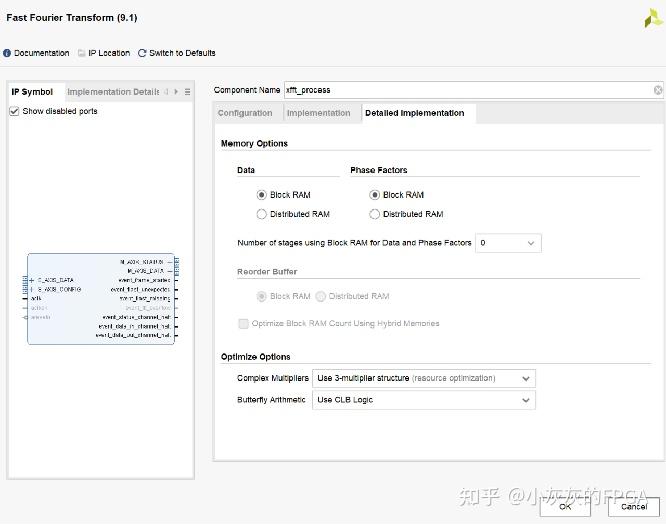
Task: Open the left panel tab list menu icon
Action: point(187,92)
